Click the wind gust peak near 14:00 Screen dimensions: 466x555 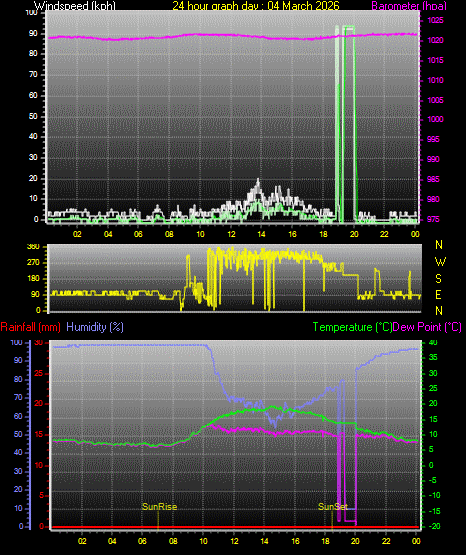[x=258, y=182]
